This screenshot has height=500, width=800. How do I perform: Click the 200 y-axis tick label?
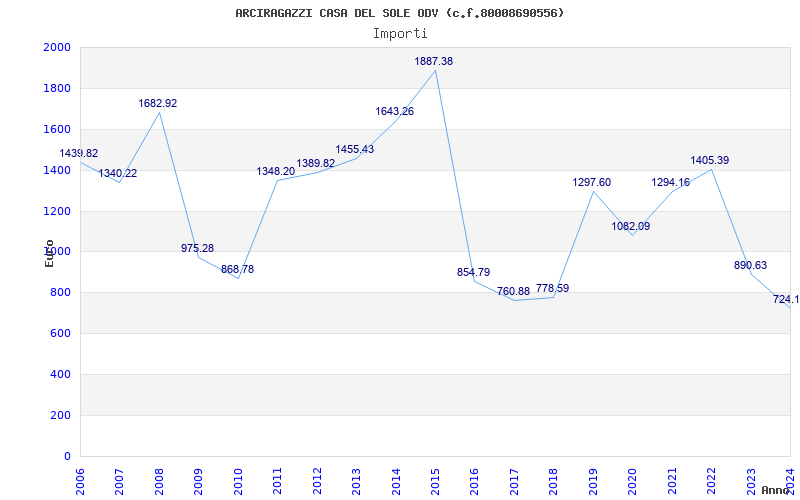click(x=60, y=415)
